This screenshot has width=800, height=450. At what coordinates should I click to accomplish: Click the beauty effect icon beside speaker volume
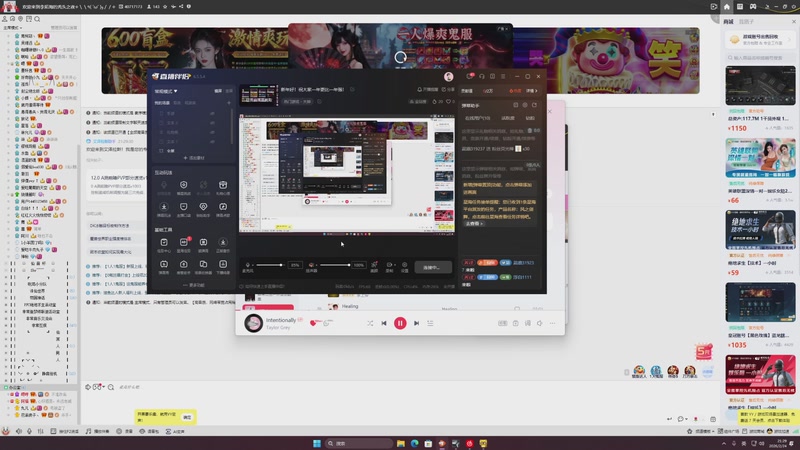coord(374,265)
